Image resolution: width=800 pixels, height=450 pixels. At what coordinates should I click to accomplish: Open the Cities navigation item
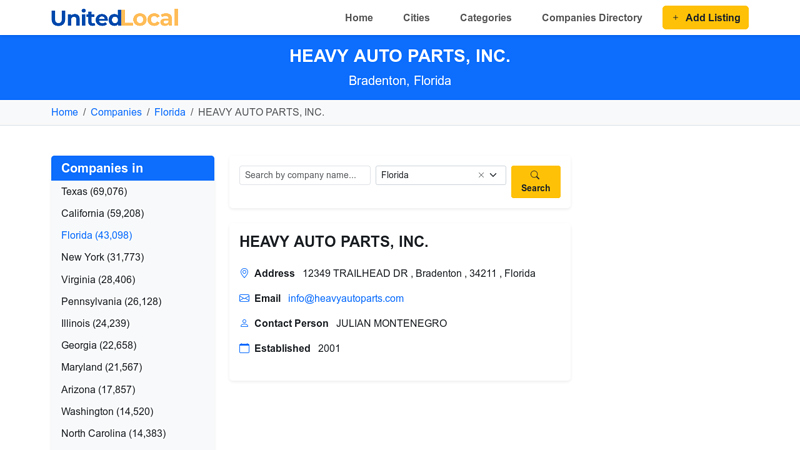[416, 18]
